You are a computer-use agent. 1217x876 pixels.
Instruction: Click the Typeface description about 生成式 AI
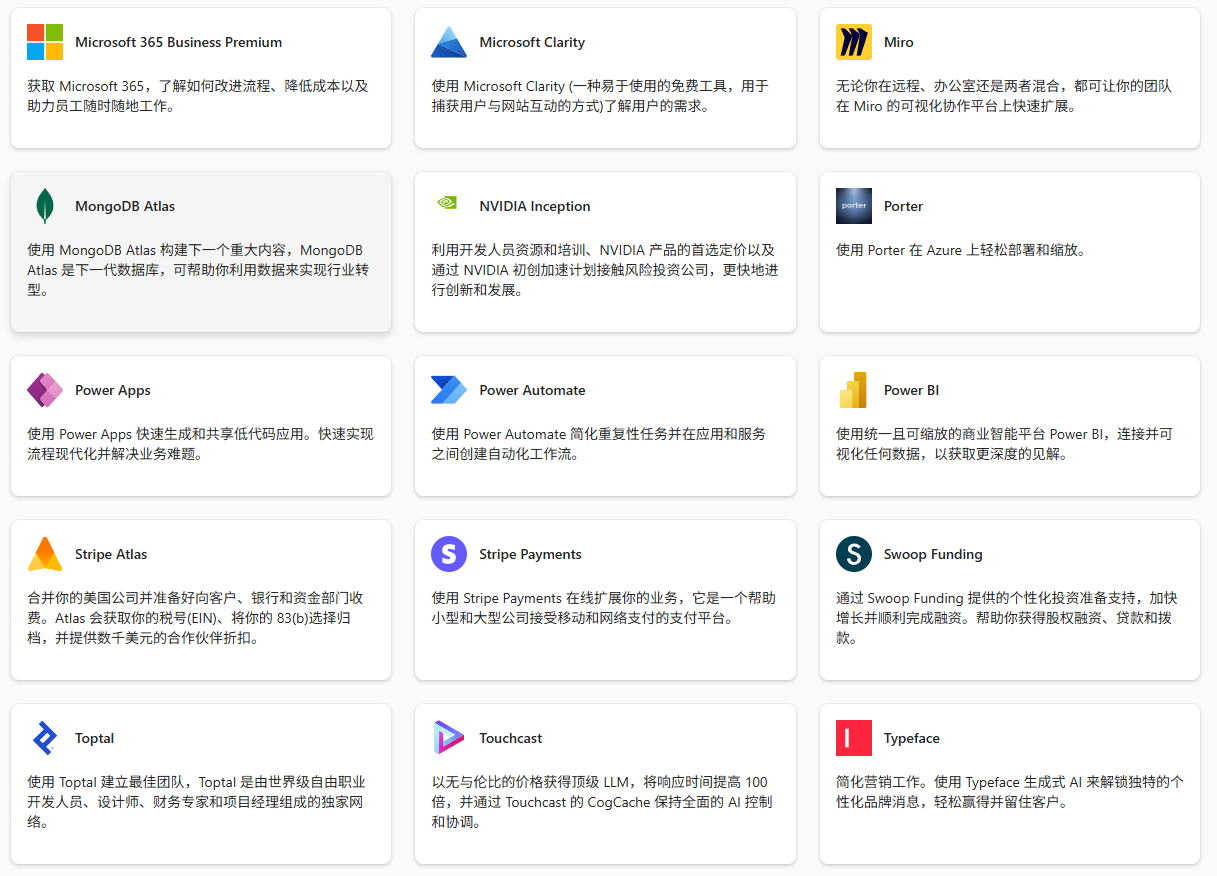[1010, 792]
